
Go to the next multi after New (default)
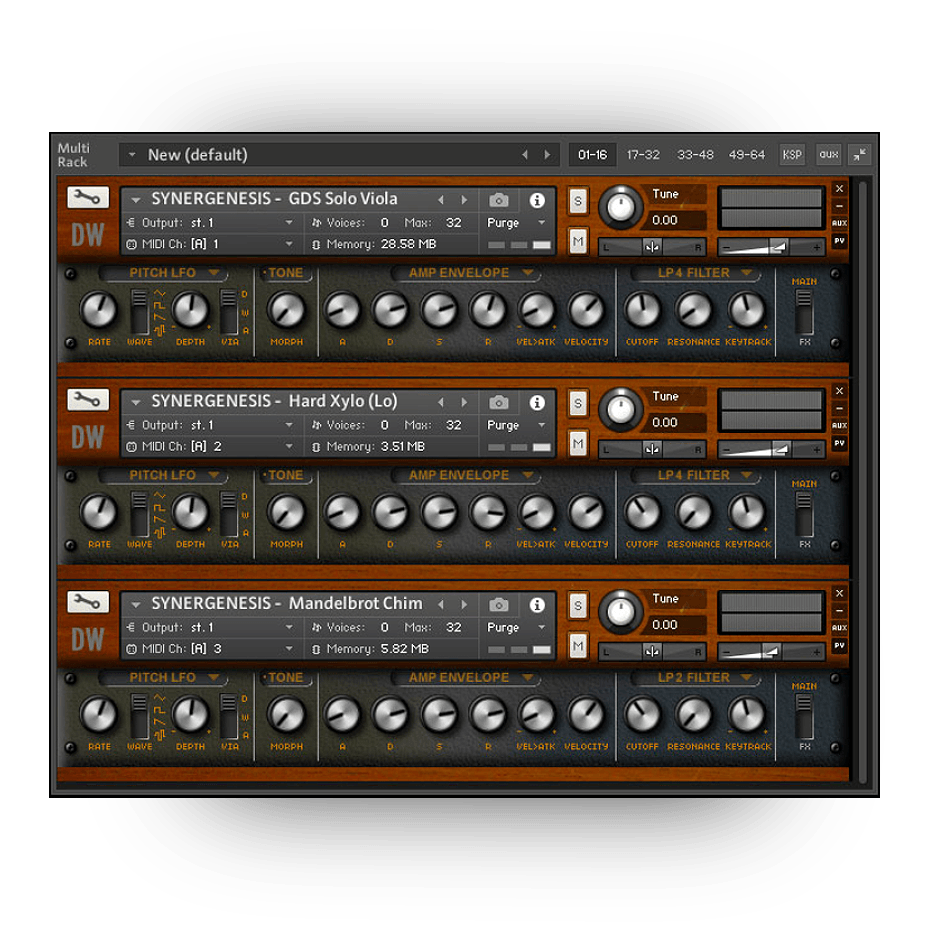547,155
